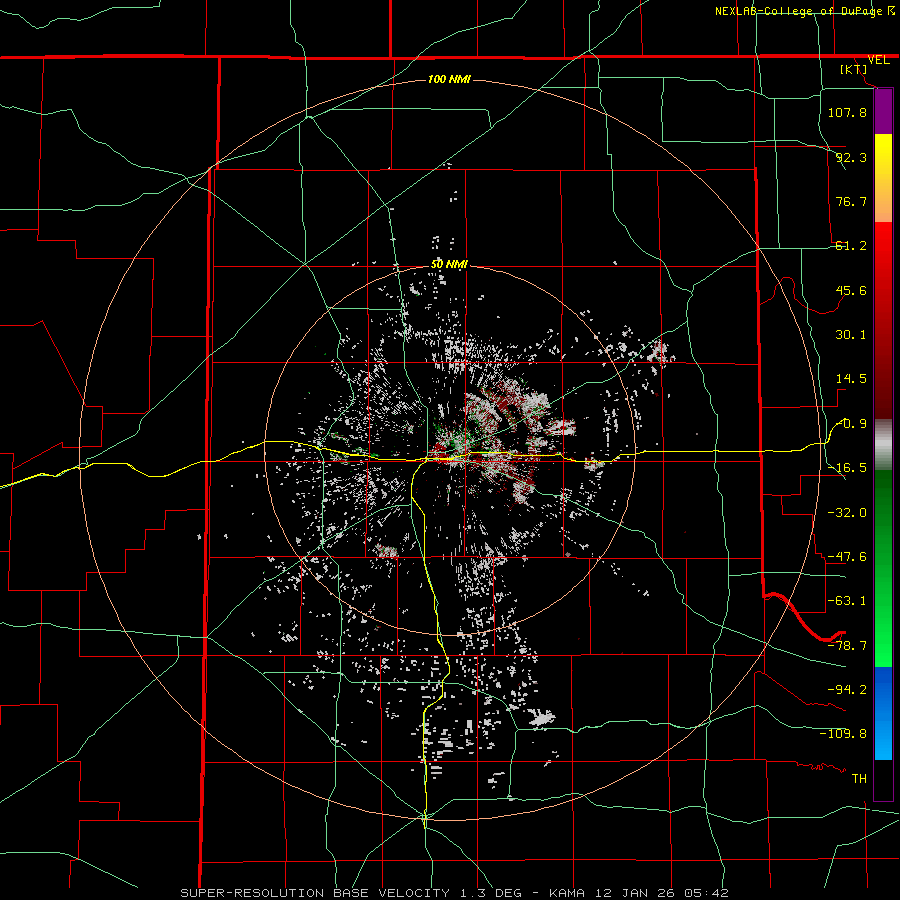Select the yellow-orange segment of the color bar

point(883,178)
